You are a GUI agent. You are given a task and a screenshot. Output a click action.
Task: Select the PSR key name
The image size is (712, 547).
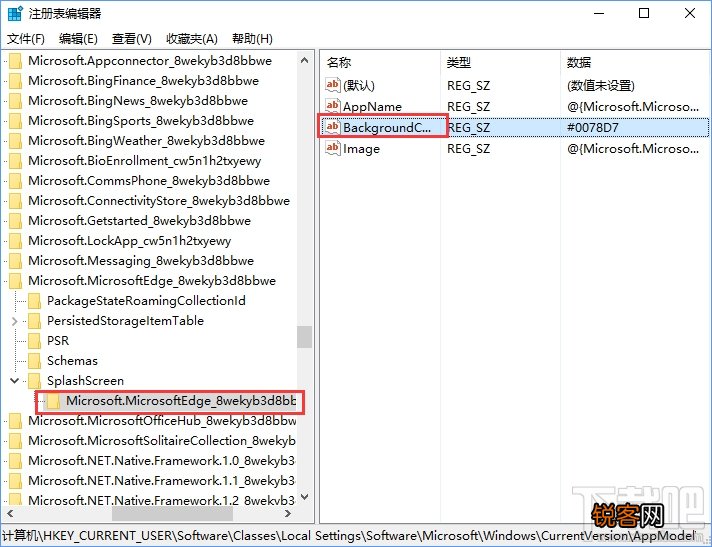click(x=58, y=341)
